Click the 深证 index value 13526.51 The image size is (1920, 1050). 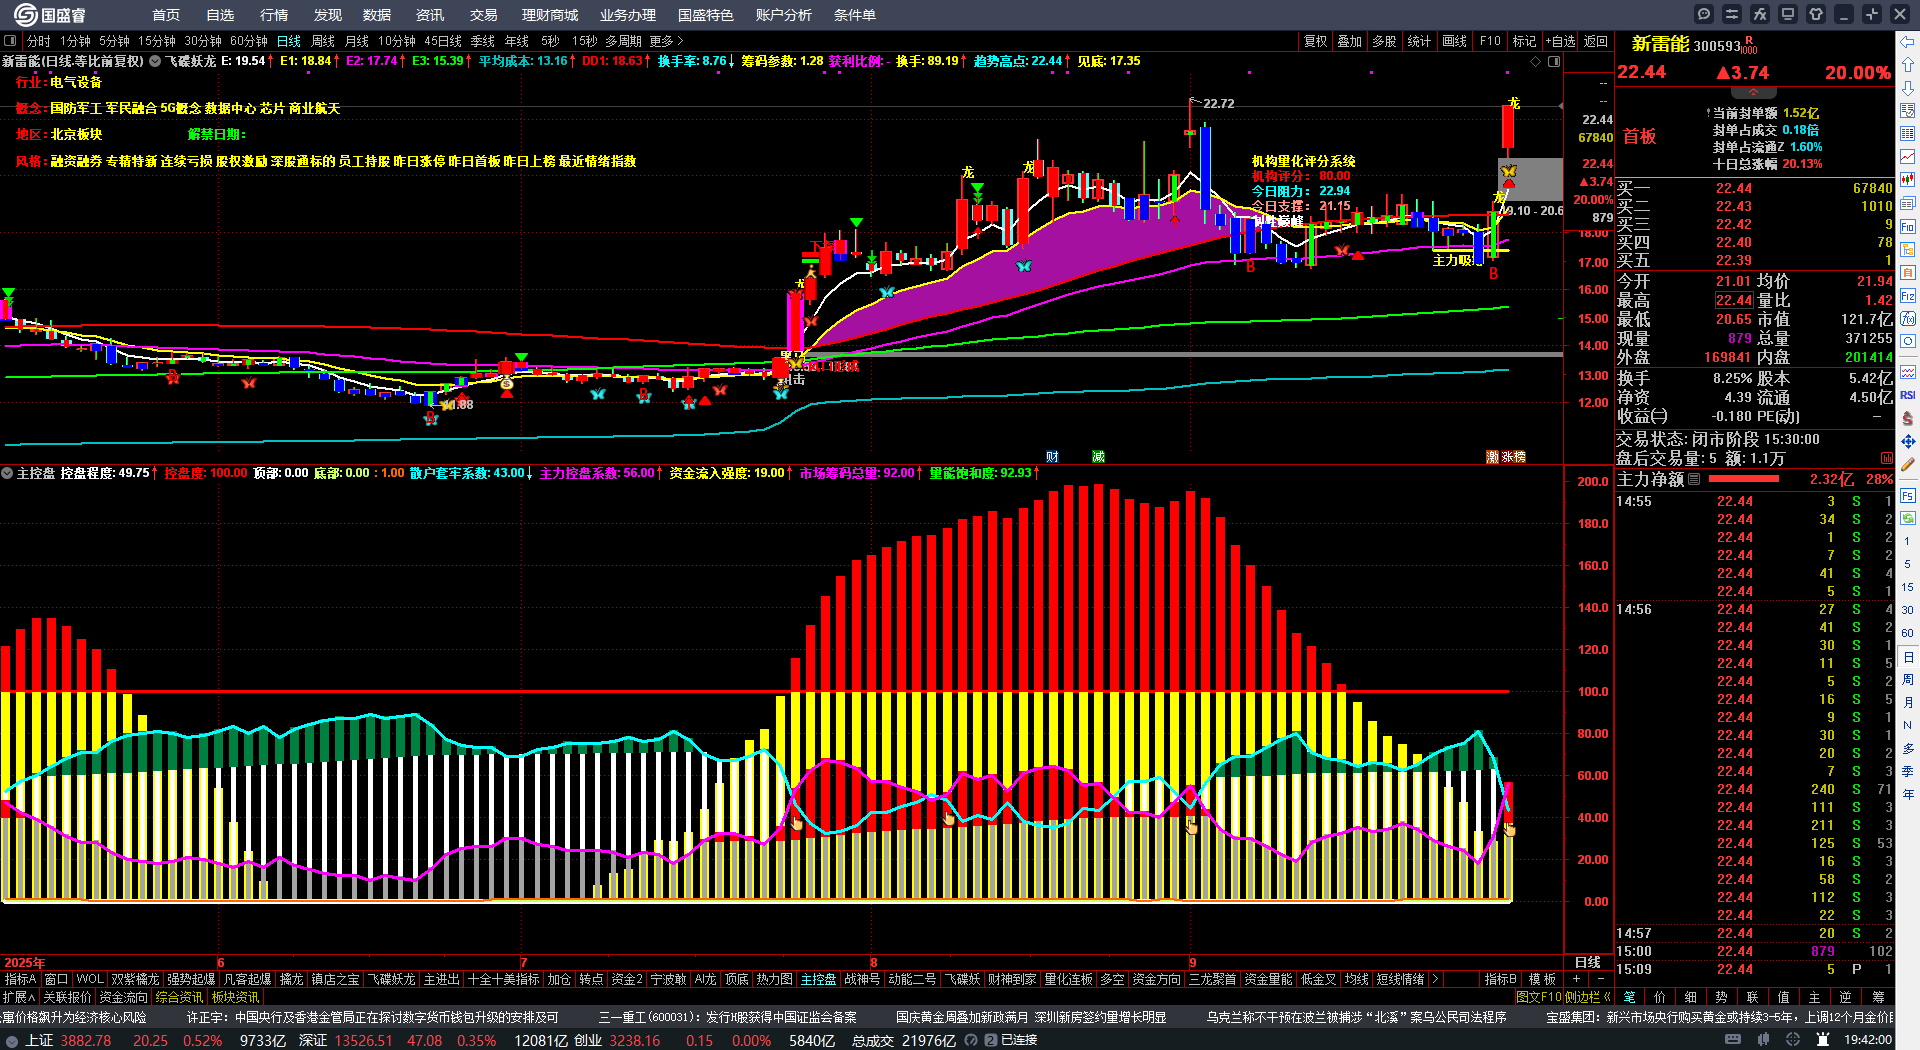pos(362,1040)
